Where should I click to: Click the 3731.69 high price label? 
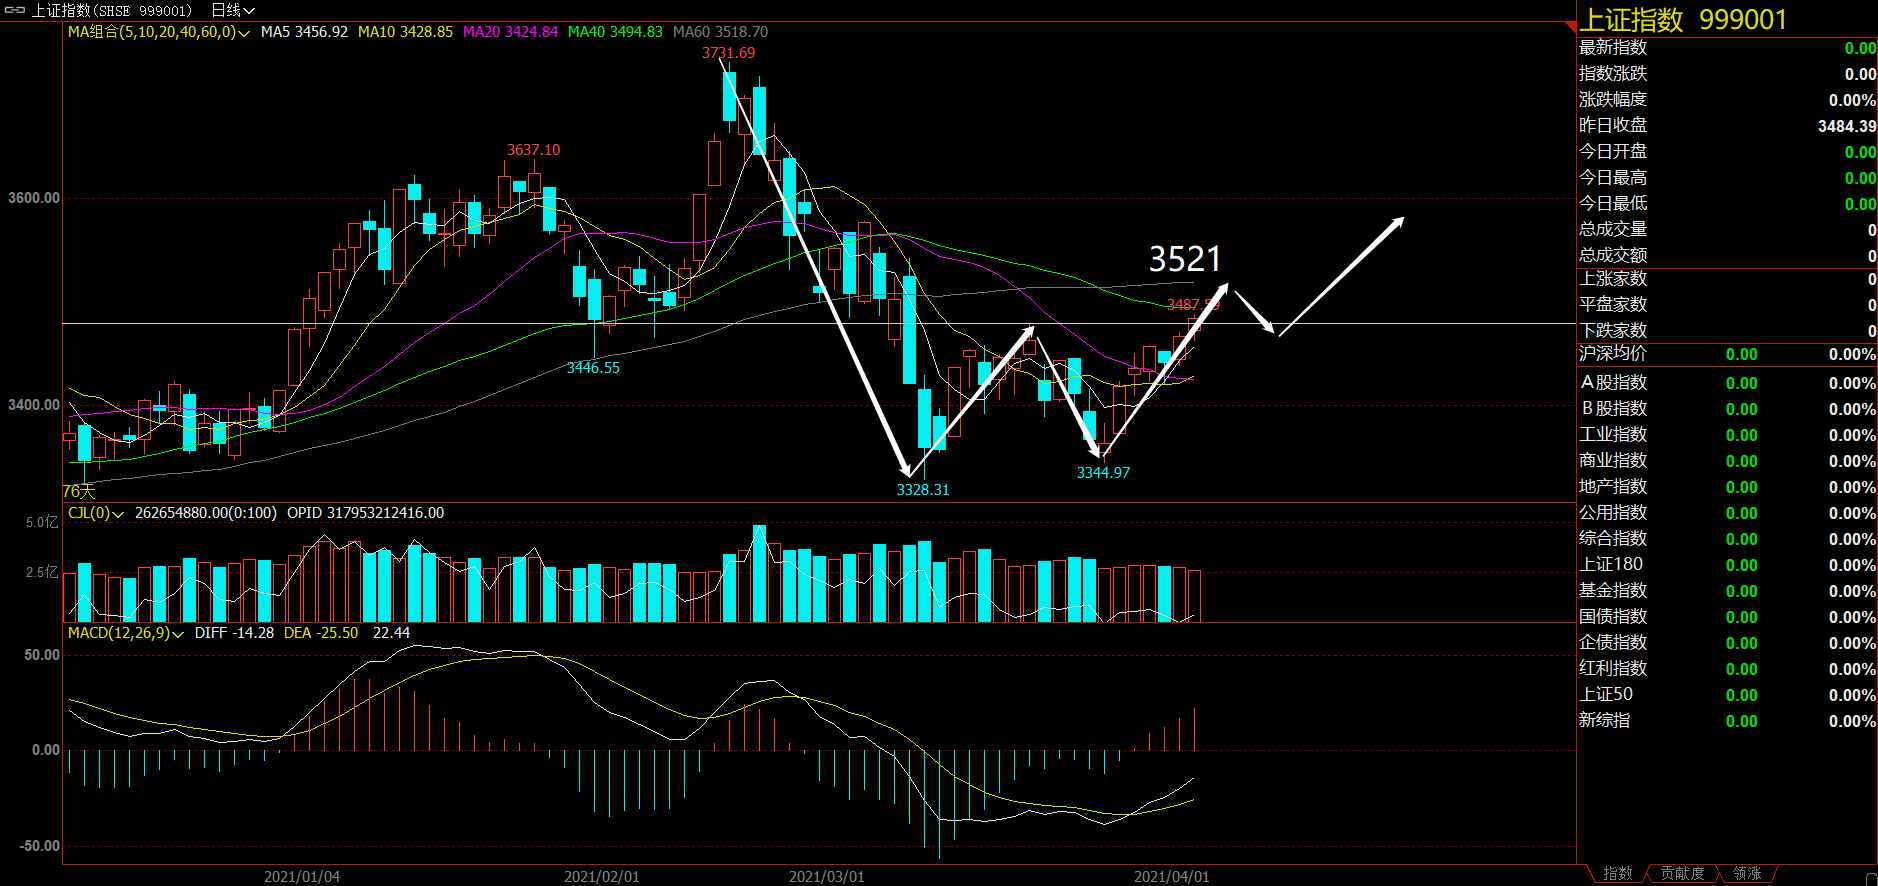(728, 53)
